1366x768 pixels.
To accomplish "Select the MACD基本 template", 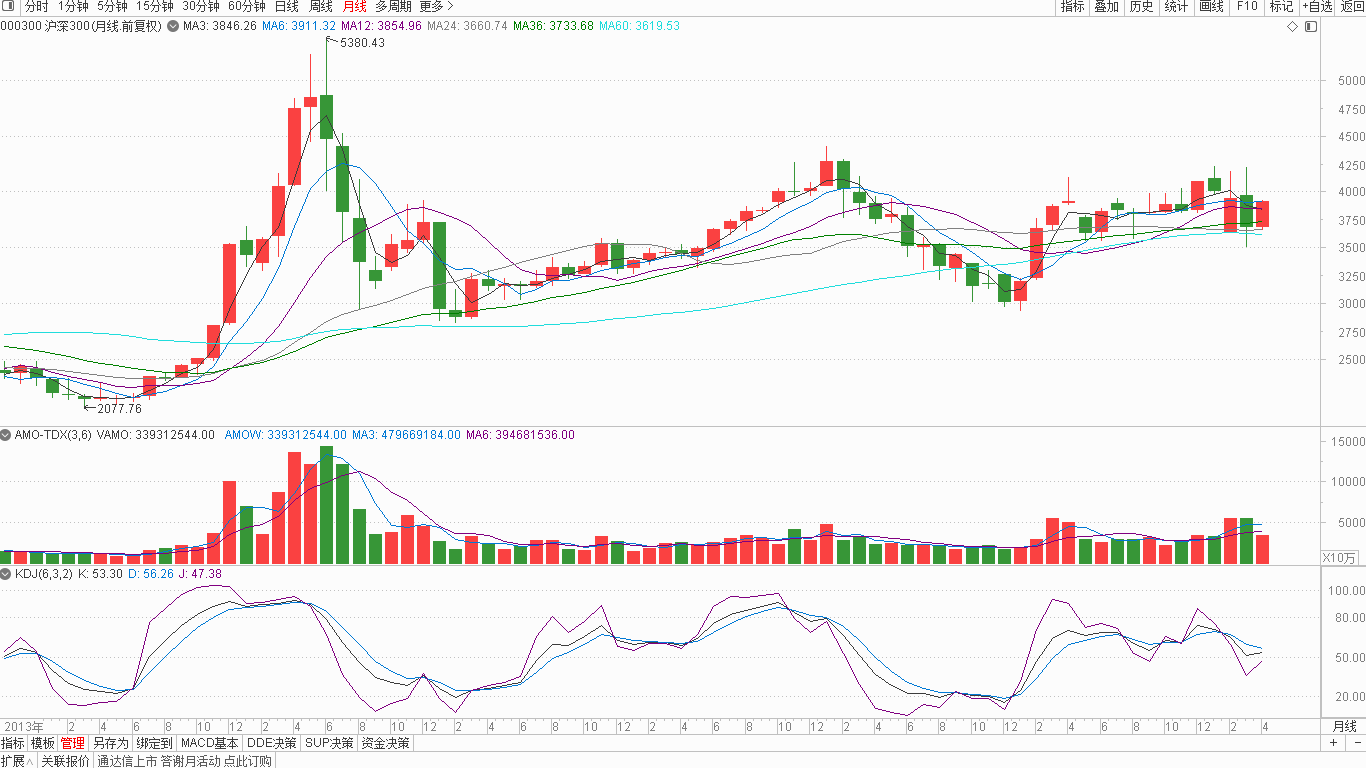I will pyautogui.click(x=210, y=743).
